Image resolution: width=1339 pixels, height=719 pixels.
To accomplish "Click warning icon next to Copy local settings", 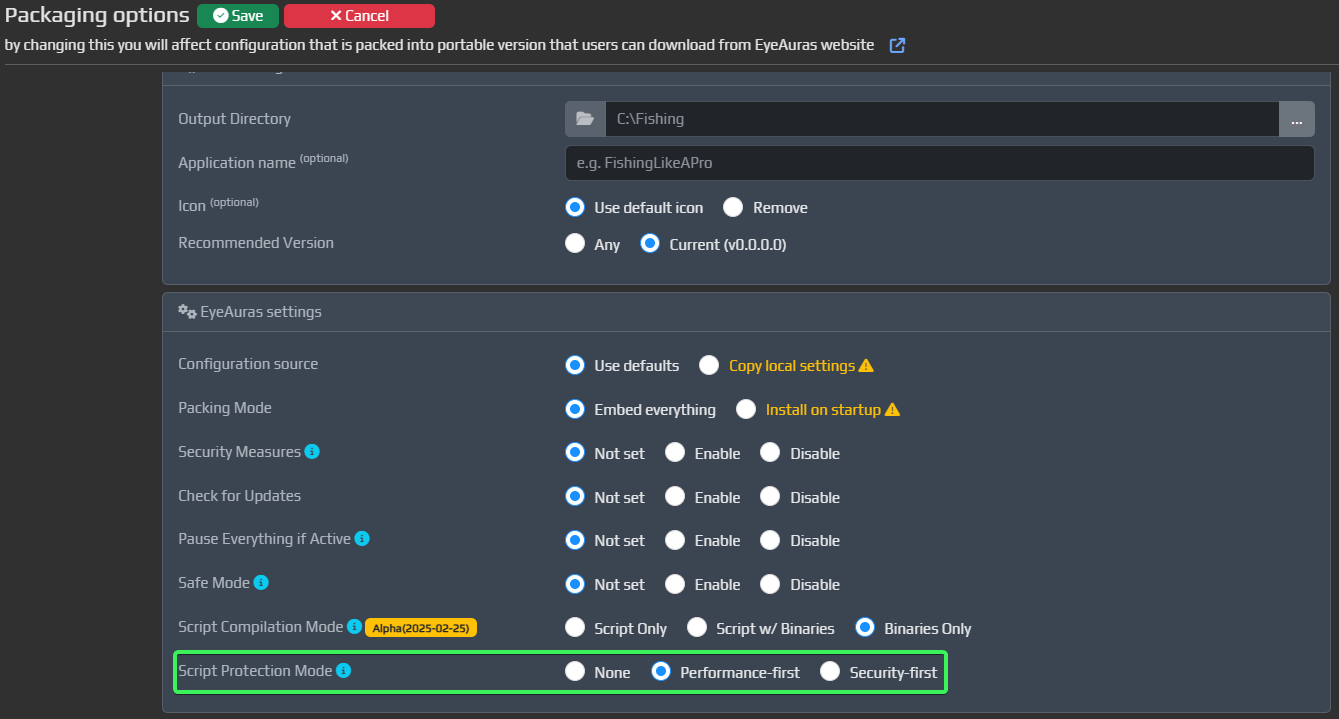I will coord(866,366).
